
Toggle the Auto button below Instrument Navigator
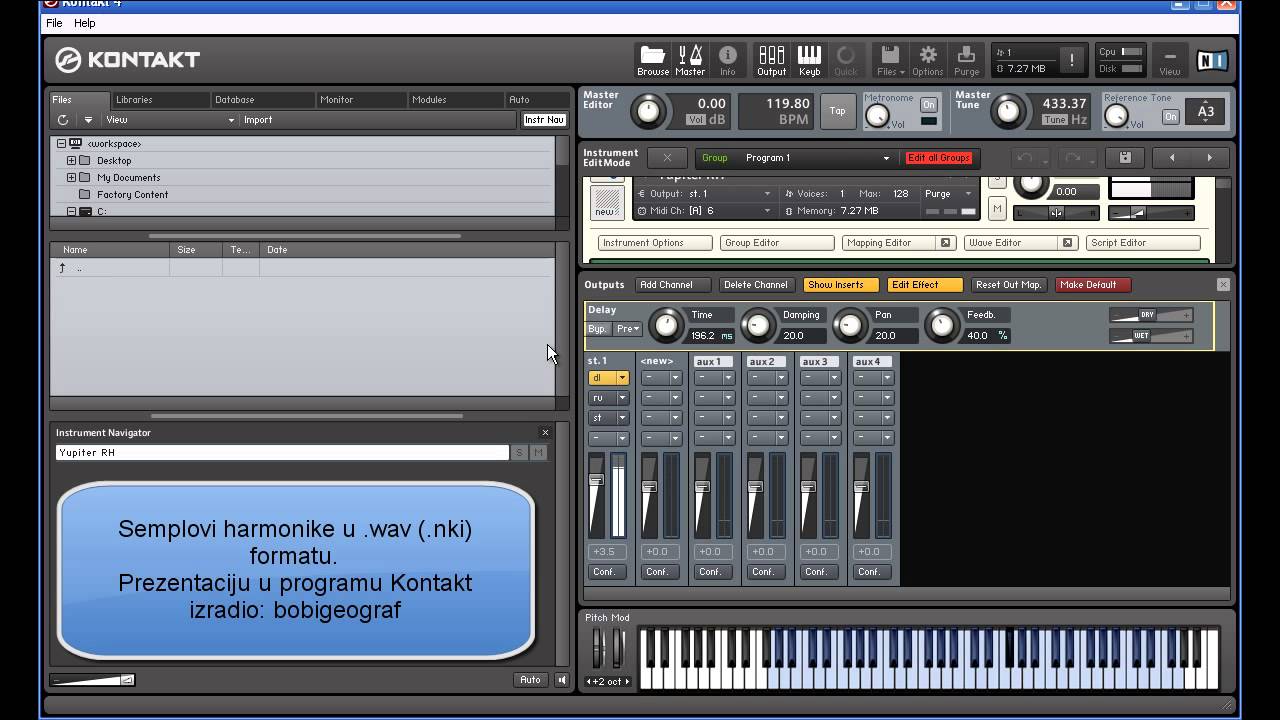(x=530, y=680)
